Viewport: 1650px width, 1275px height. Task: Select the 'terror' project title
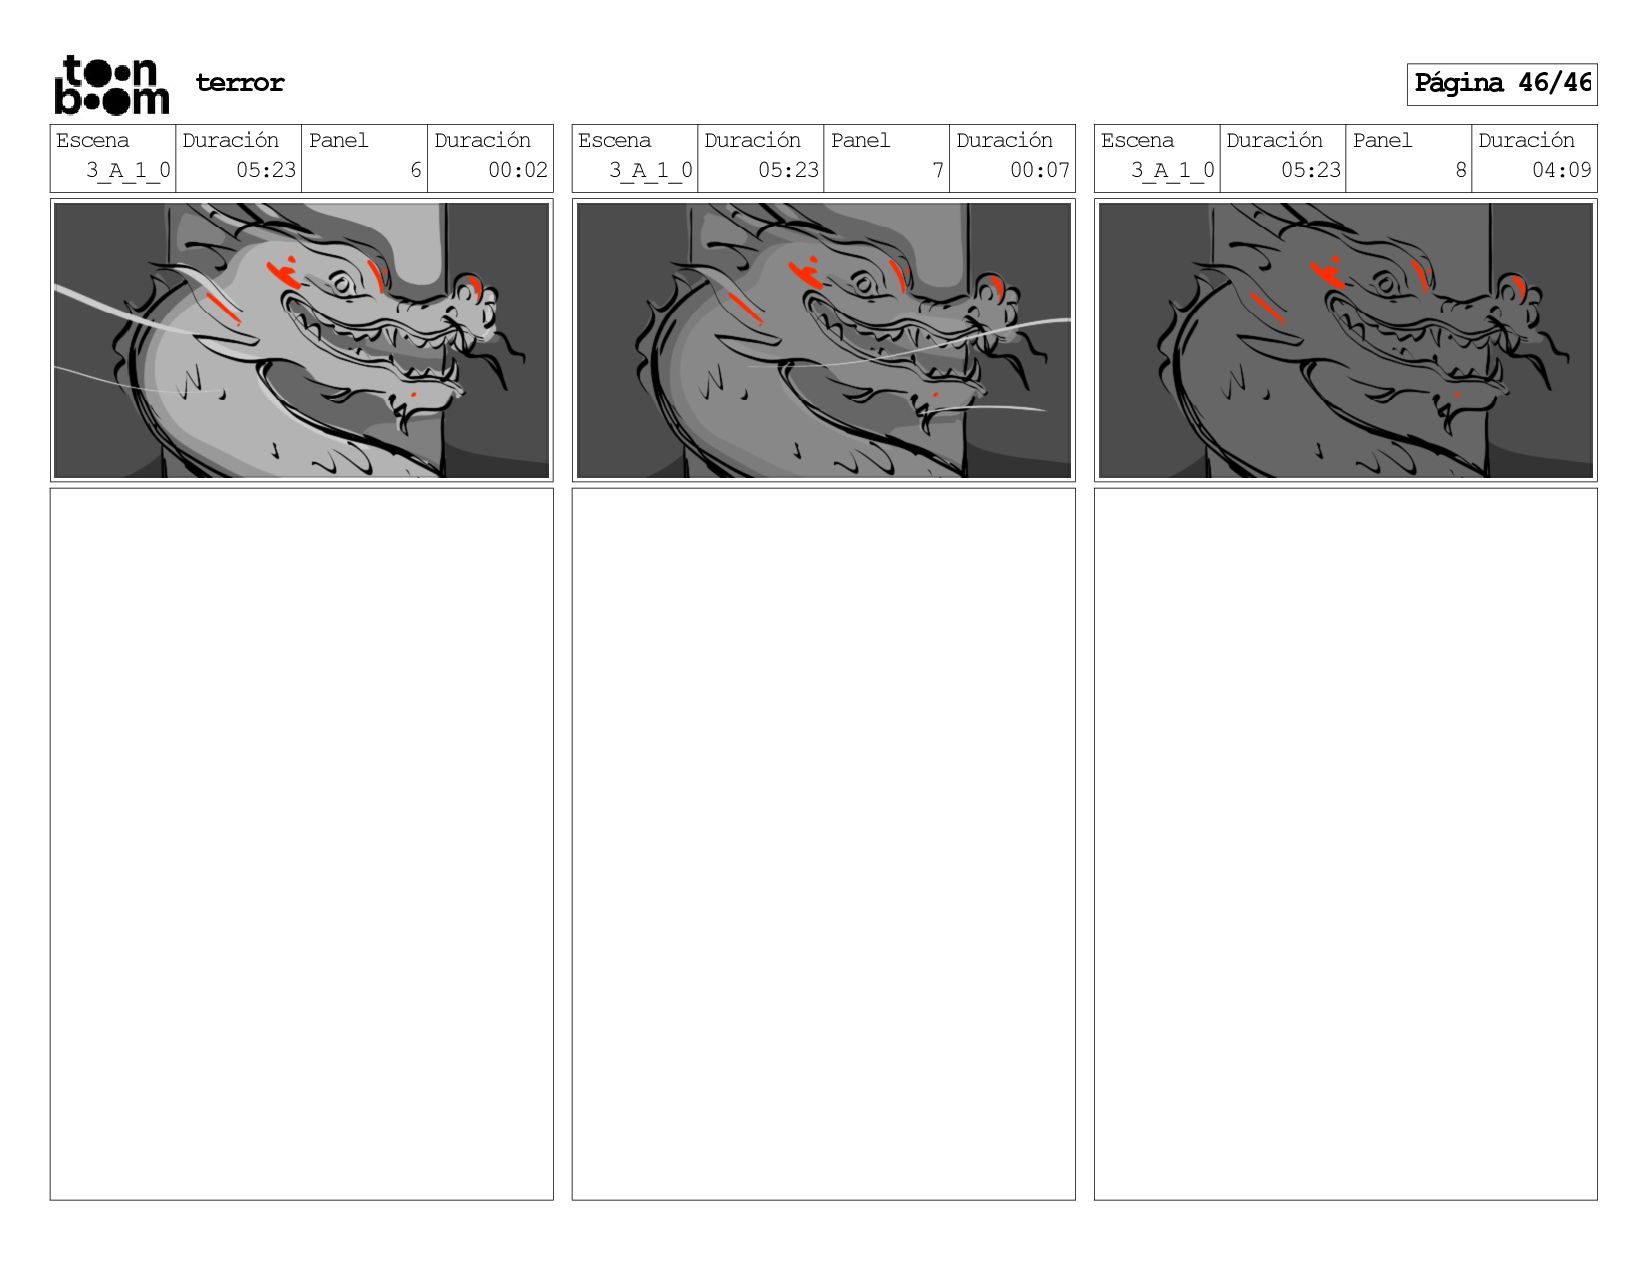click(240, 83)
